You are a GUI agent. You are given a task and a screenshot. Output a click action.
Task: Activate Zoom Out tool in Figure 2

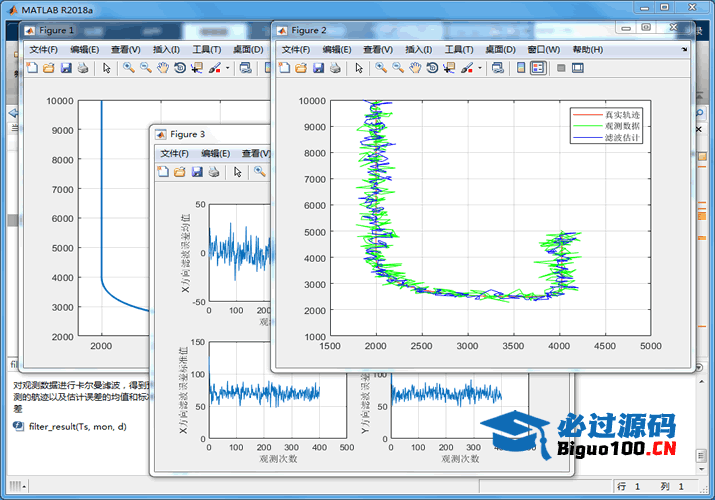click(398, 68)
